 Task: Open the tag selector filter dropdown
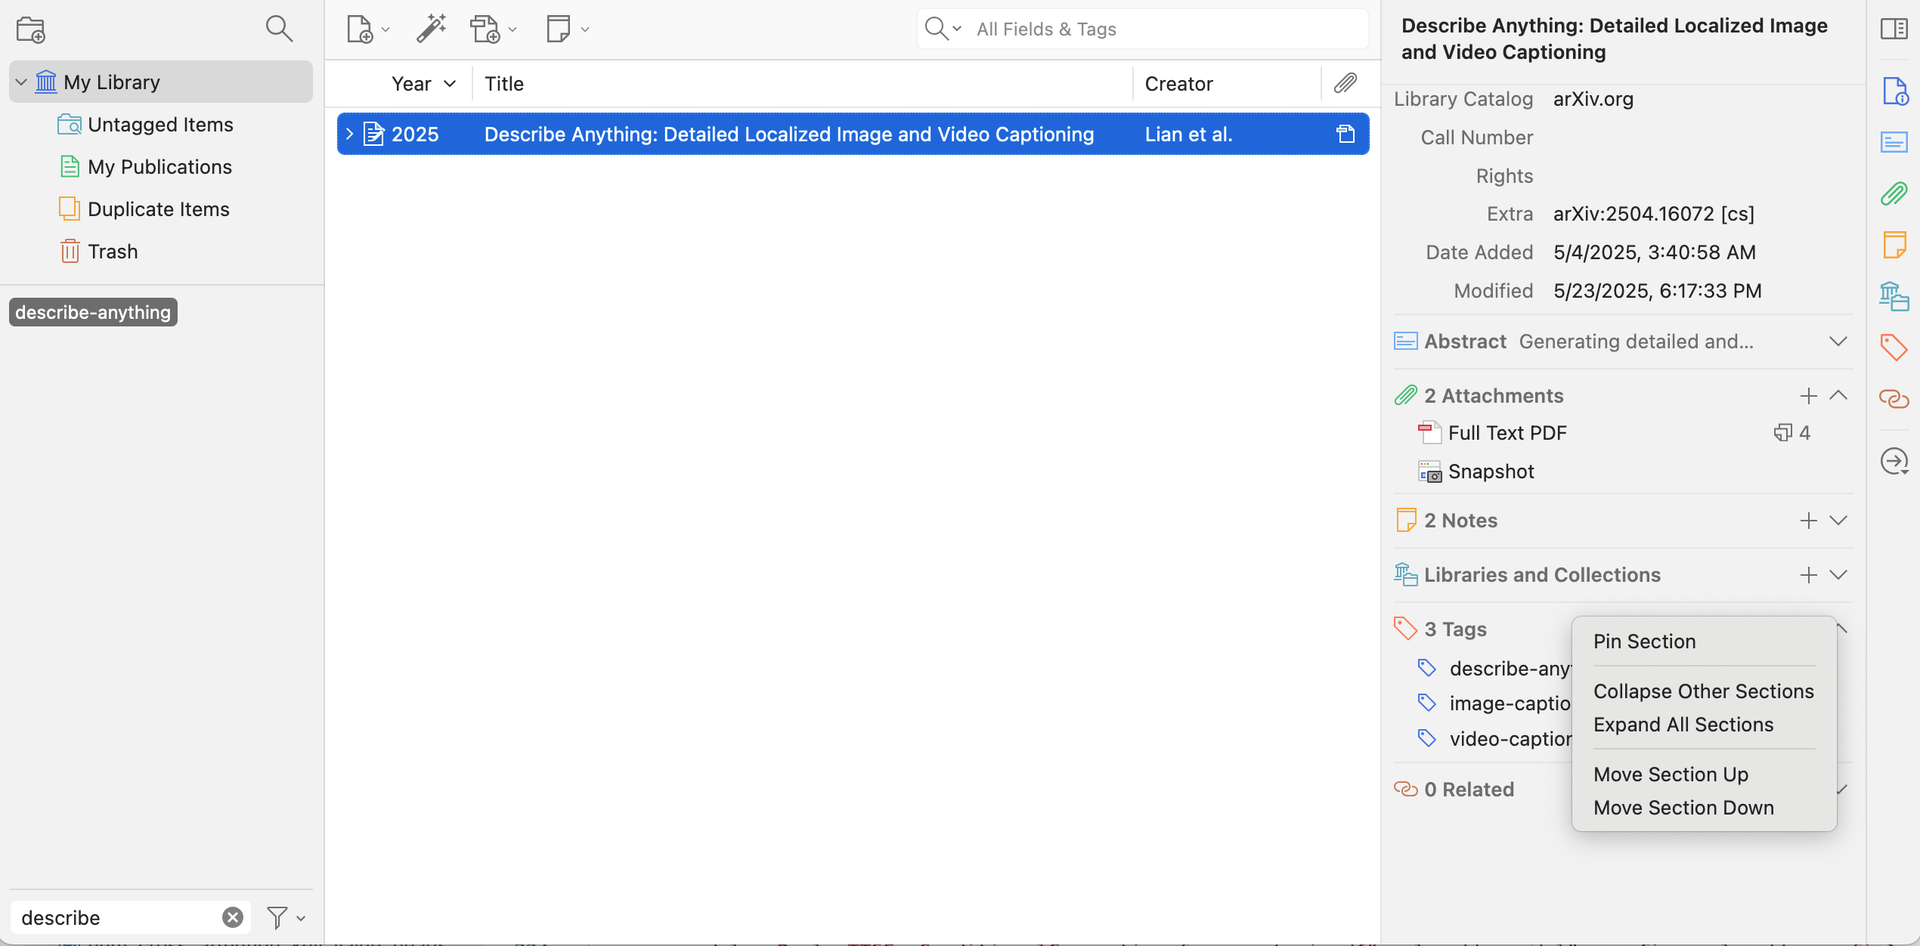pos(285,917)
